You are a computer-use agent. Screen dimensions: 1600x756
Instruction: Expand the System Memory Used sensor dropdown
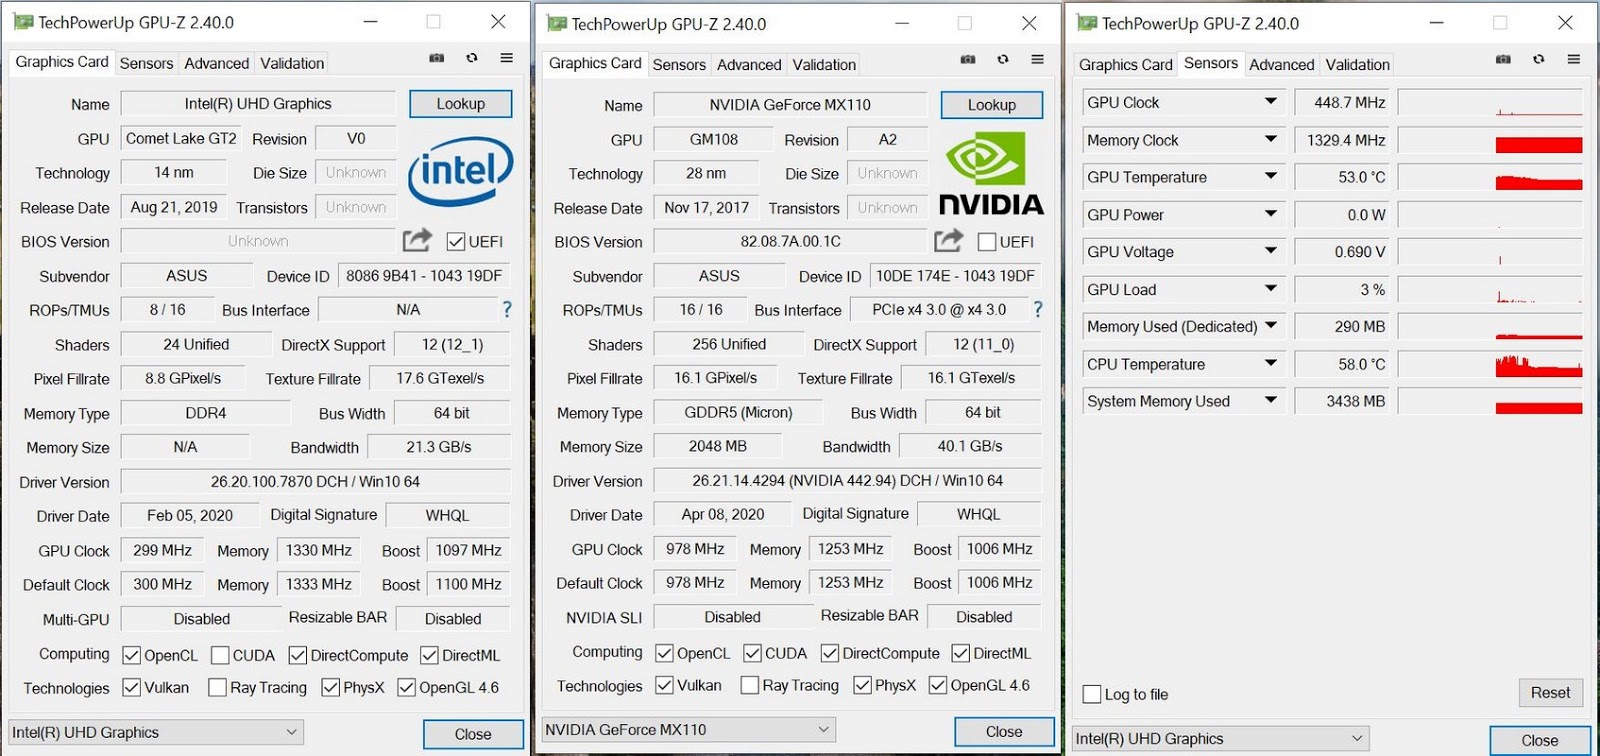tap(1271, 400)
